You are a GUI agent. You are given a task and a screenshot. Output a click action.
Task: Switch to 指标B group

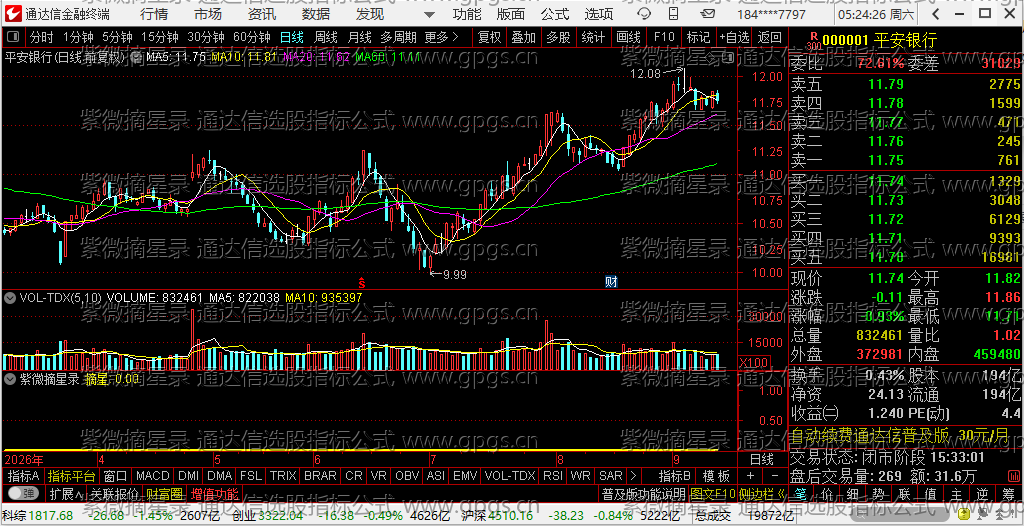pyautogui.click(x=675, y=476)
